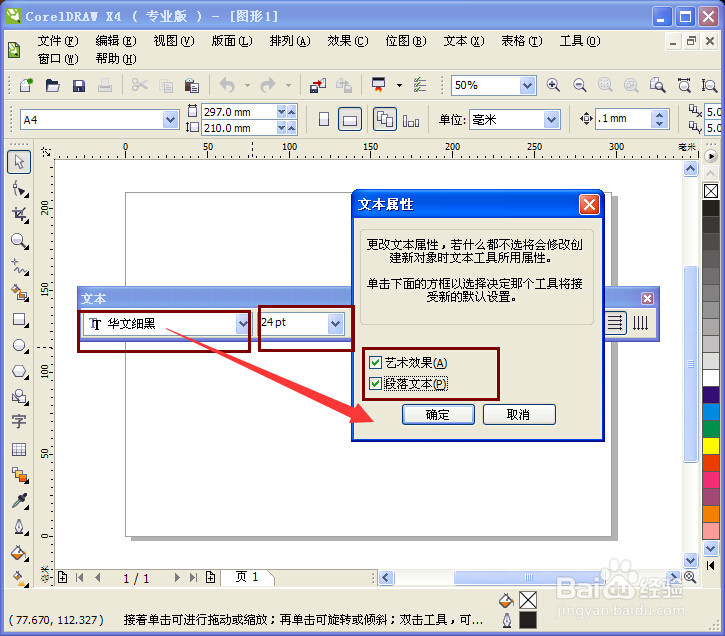Select the 页 1 page tab
Screen dimensions: 725x636
click(x=247, y=577)
